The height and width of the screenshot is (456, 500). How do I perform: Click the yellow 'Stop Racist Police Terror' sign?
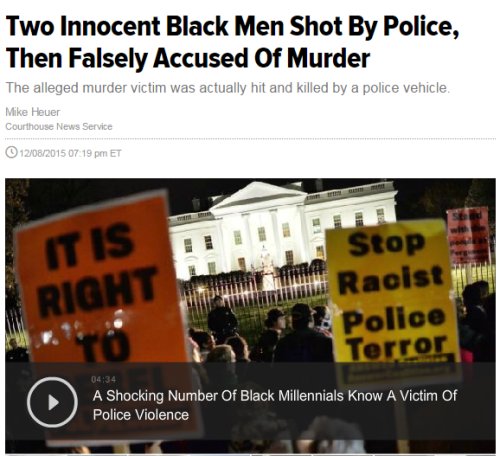[393, 293]
